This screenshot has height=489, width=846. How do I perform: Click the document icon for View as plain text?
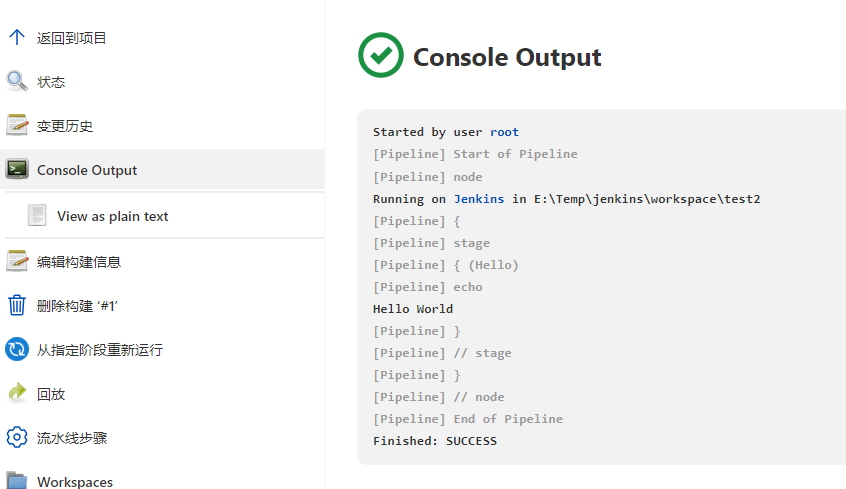pyautogui.click(x=38, y=216)
